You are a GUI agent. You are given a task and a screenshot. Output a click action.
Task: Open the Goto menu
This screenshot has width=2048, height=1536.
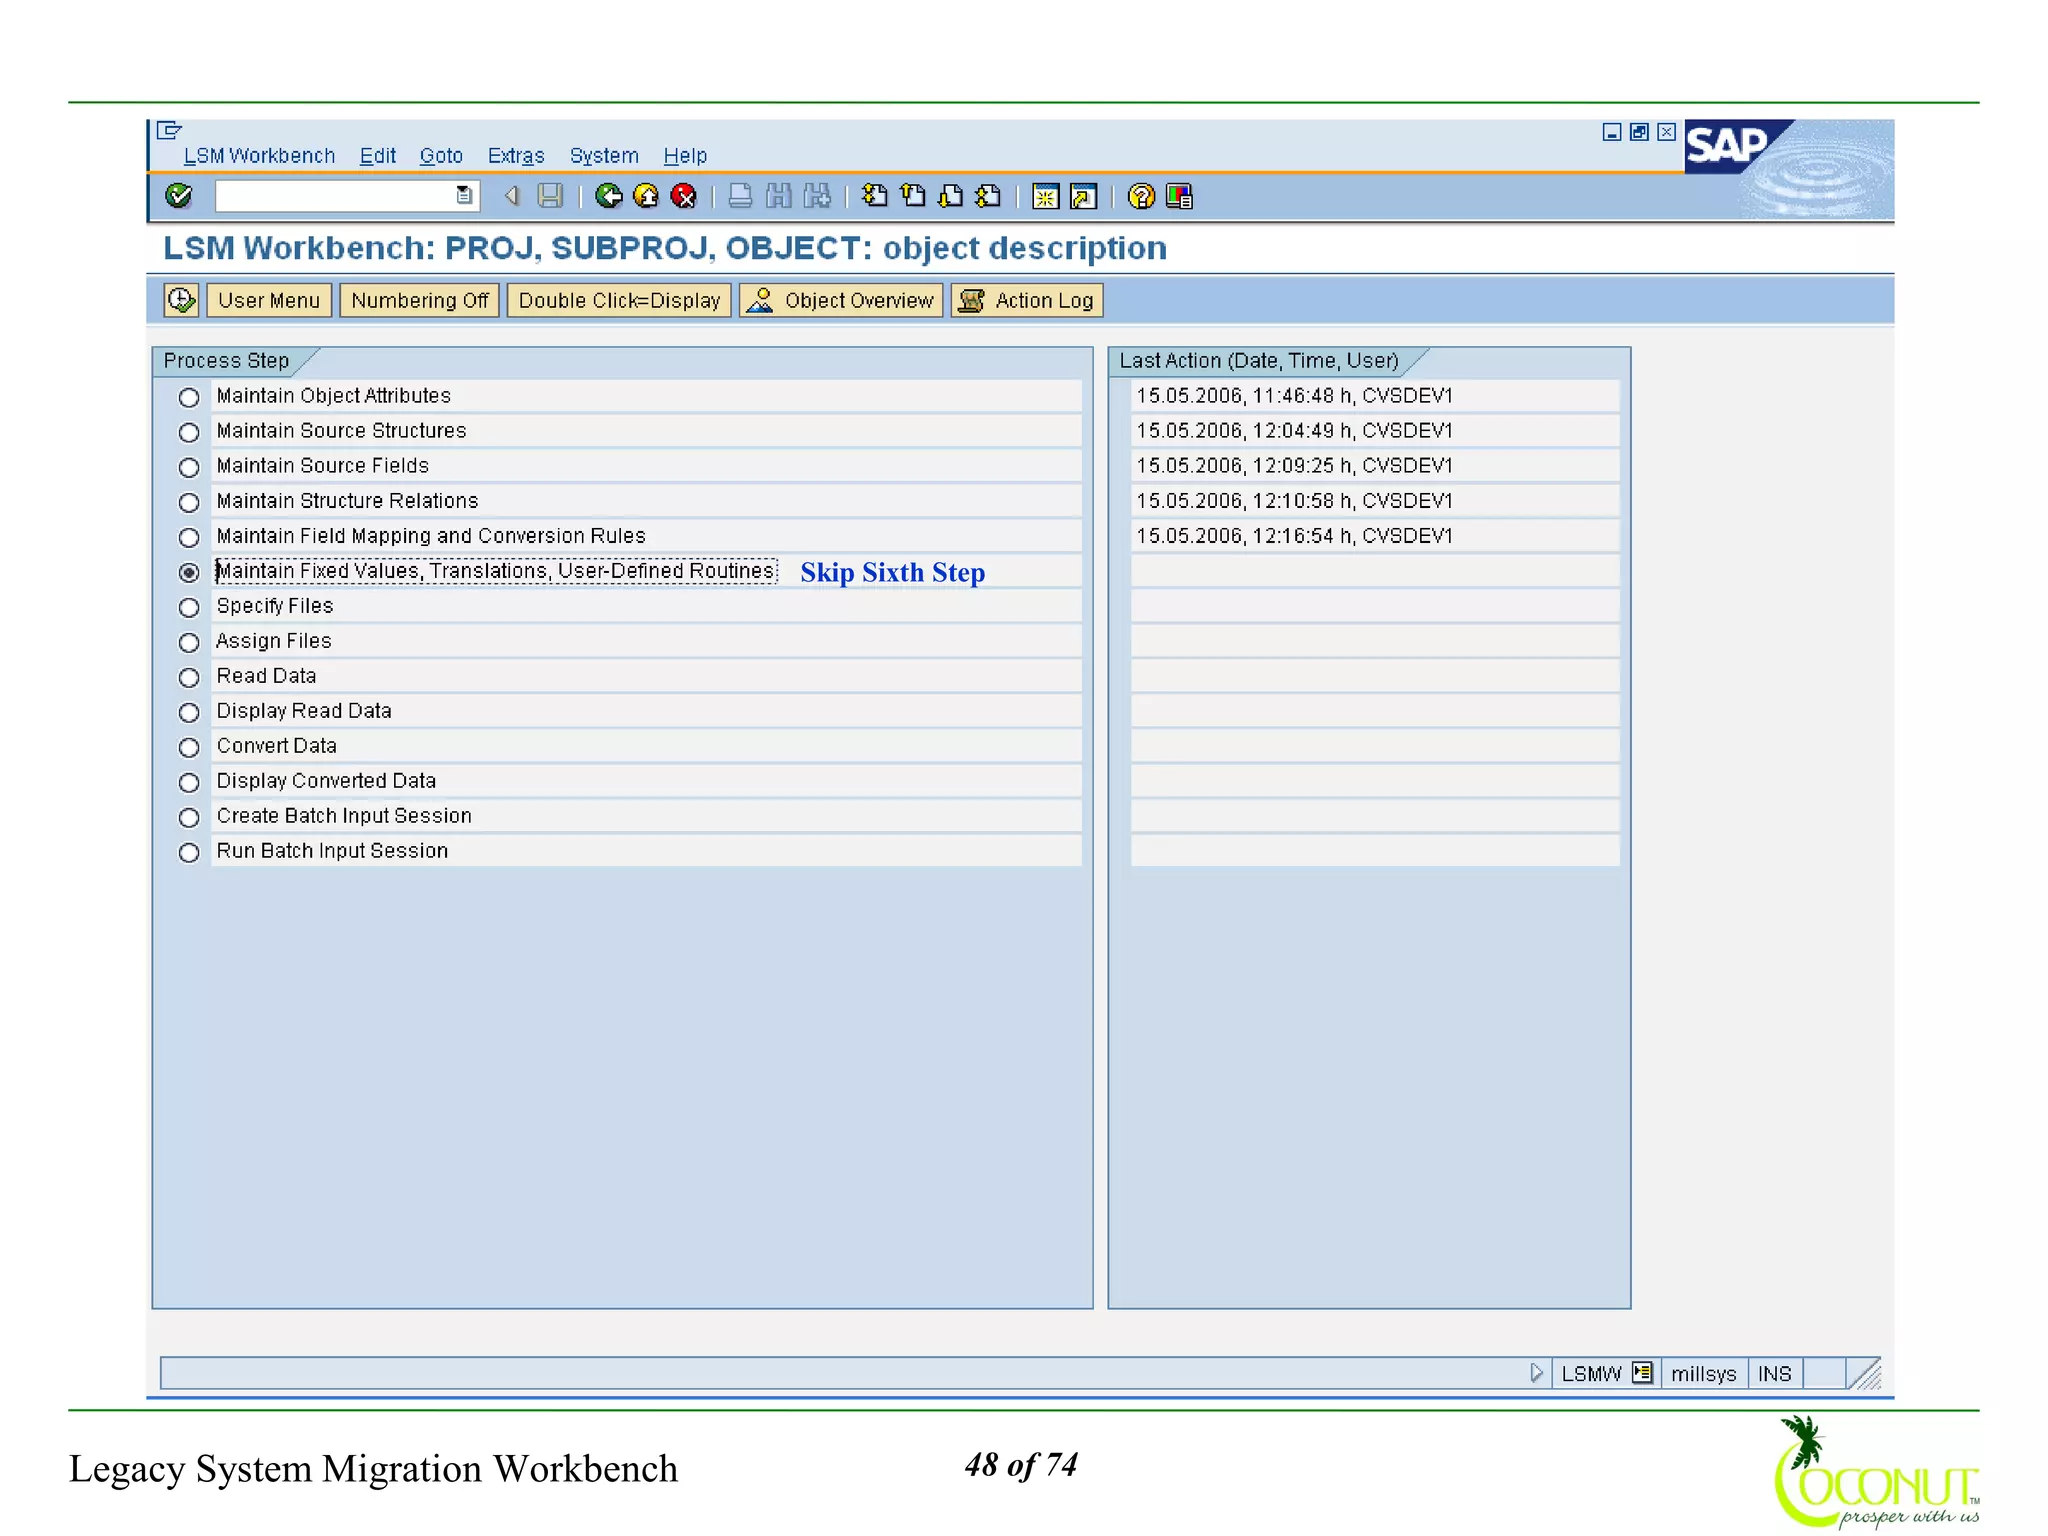tap(441, 156)
